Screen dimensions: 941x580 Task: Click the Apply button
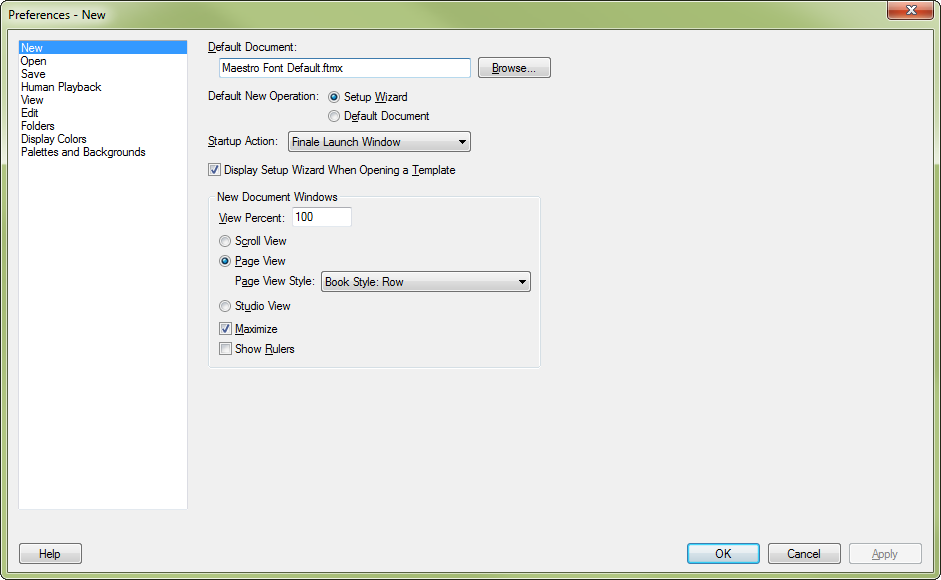coord(885,554)
